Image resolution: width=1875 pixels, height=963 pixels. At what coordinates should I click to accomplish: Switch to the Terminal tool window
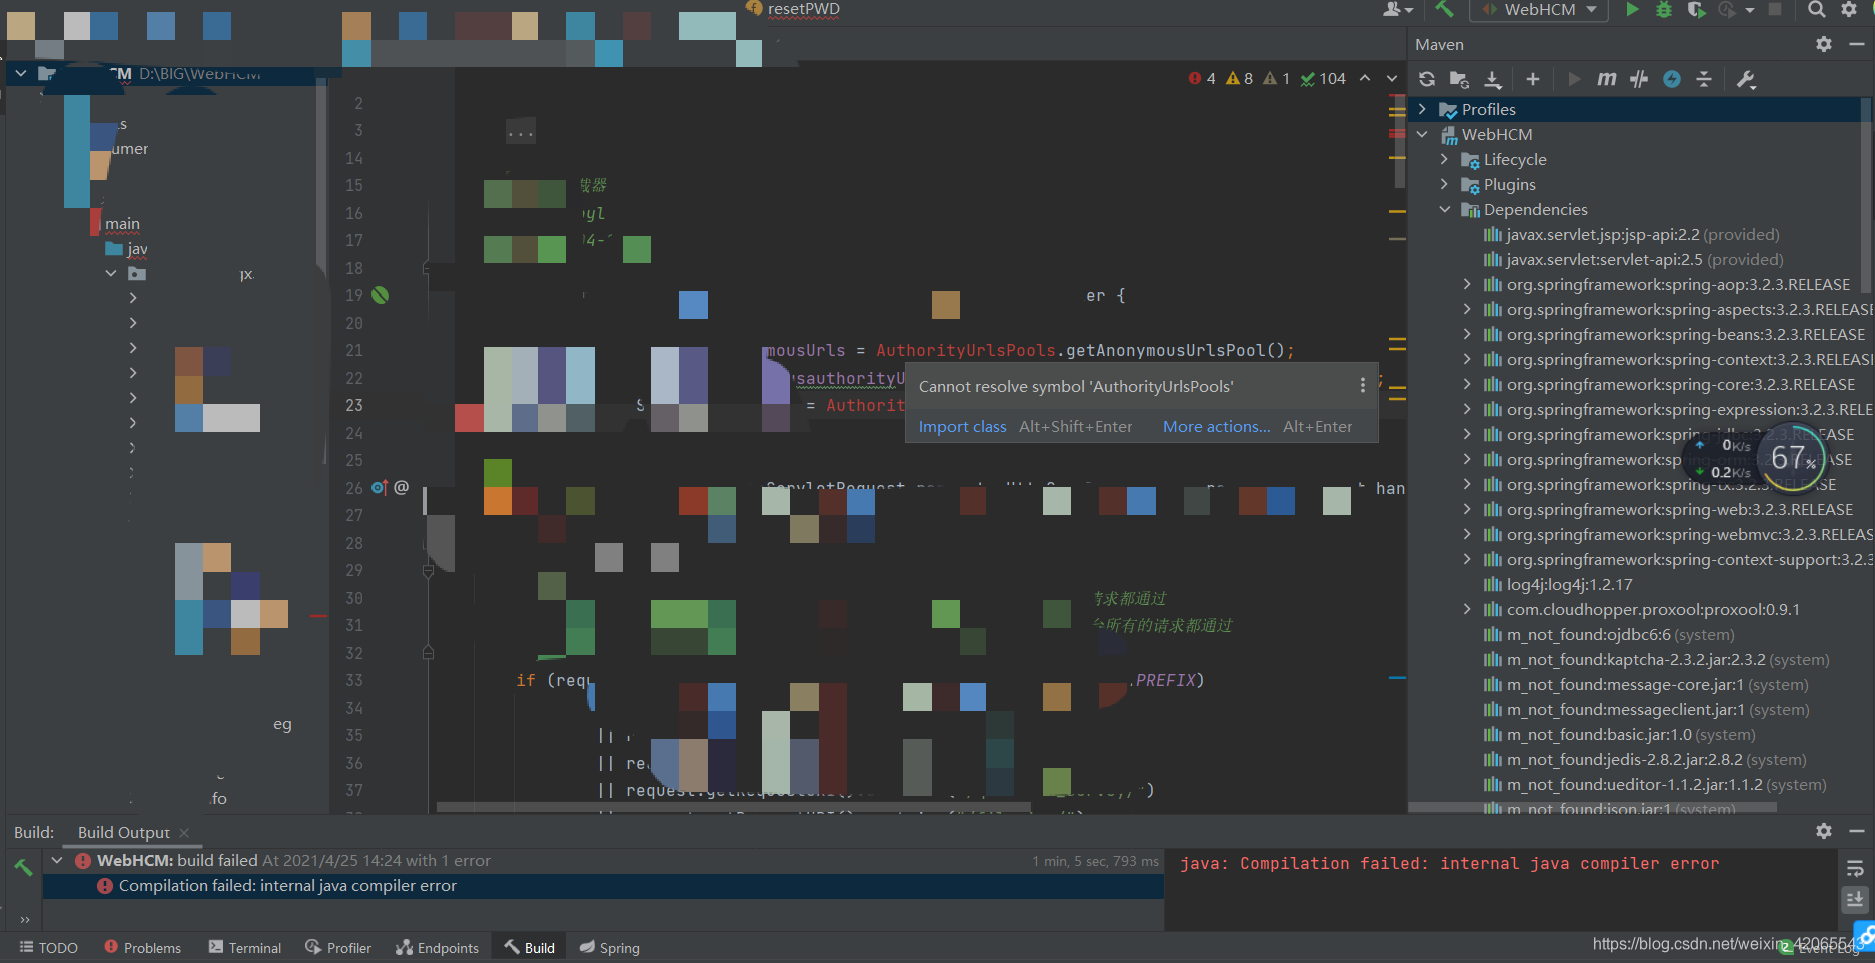click(x=244, y=947)
